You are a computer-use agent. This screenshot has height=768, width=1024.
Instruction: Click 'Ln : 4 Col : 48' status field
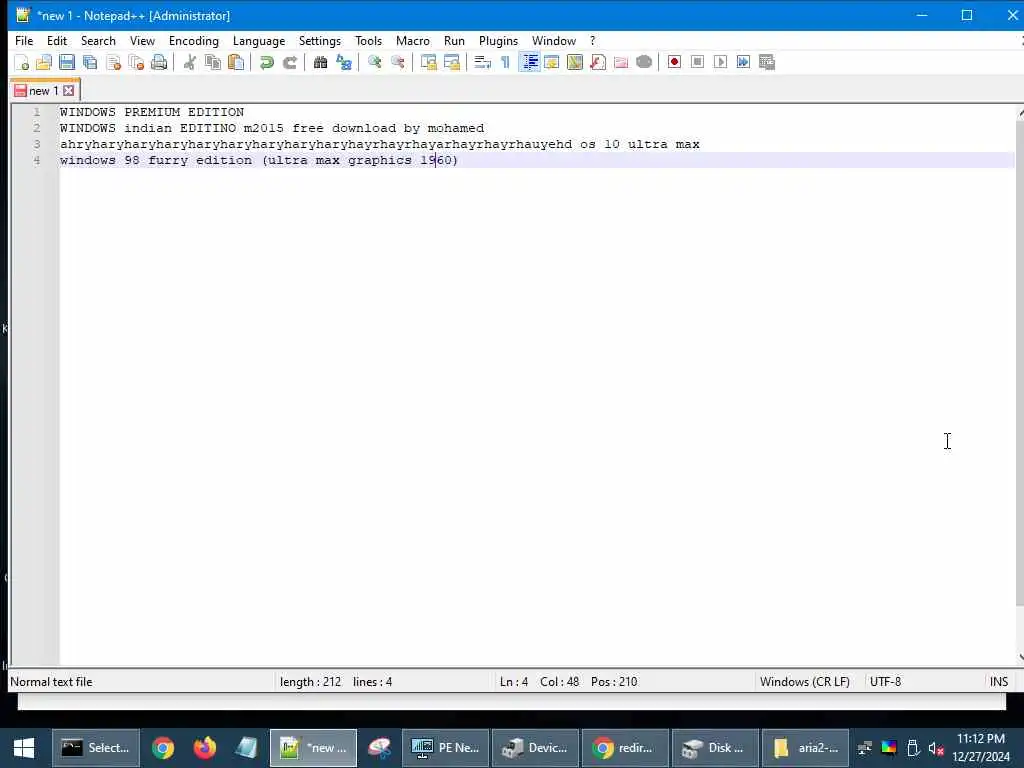tap(539, 681)
